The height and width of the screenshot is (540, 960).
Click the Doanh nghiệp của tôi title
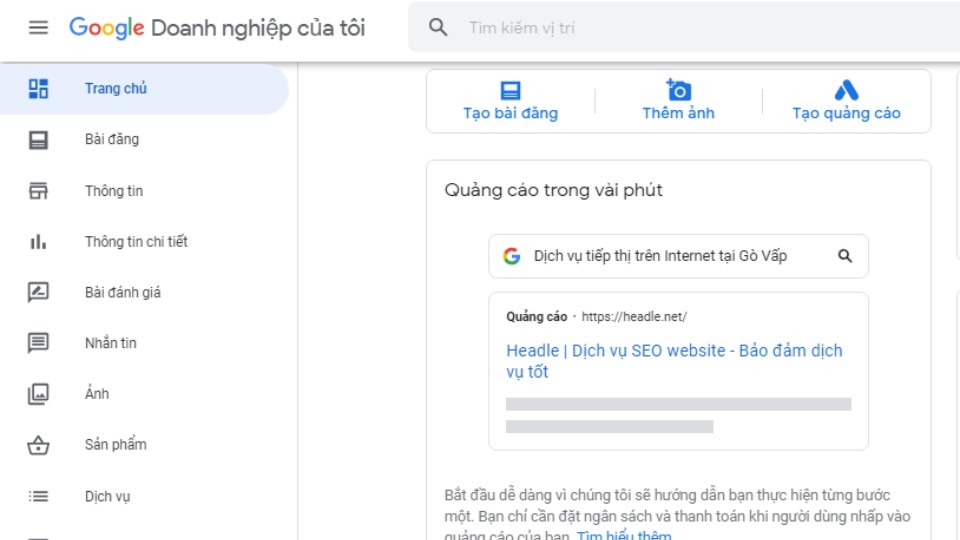[258, 28]
